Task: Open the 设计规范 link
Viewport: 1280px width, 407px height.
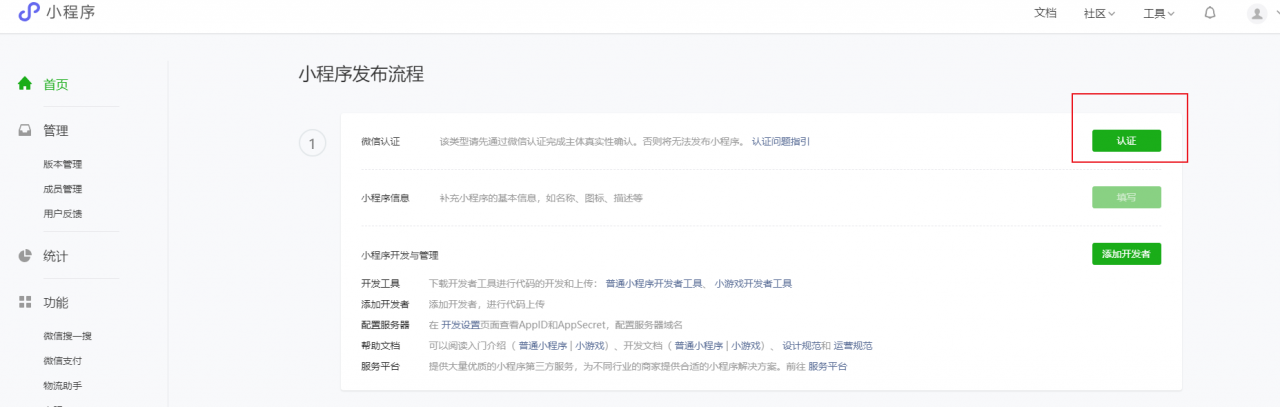Action: [802, 346]
